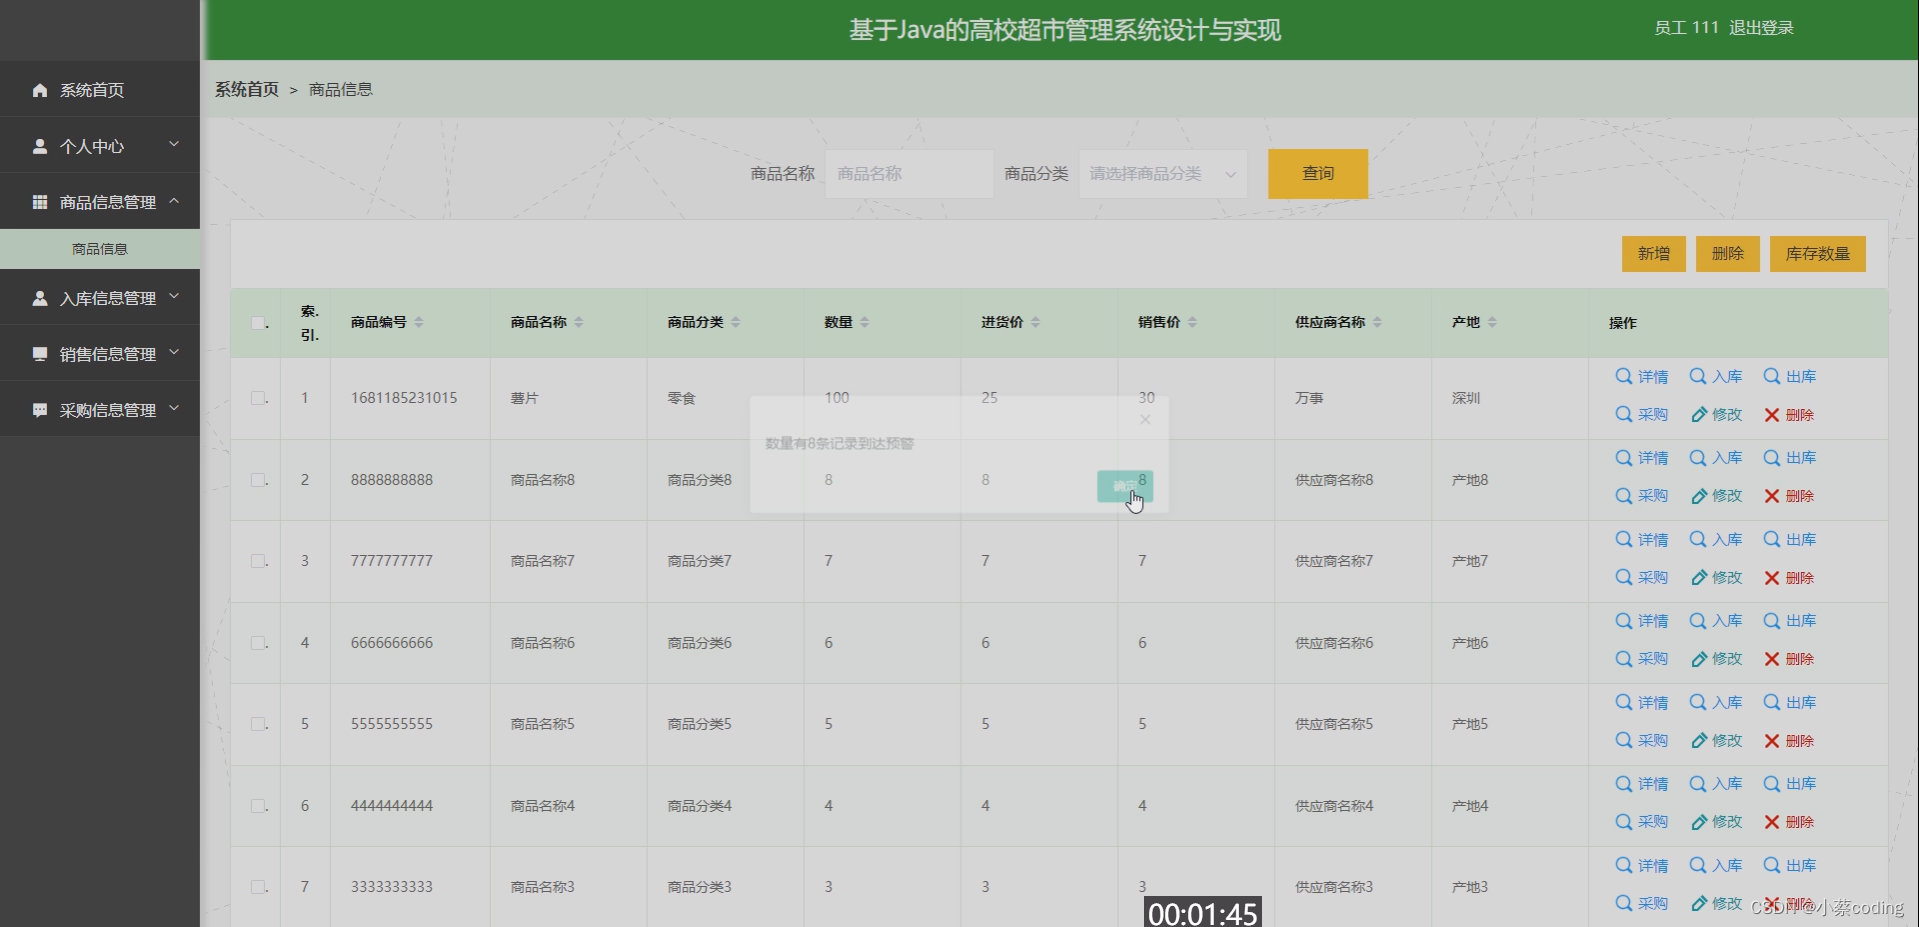This screenshot has width=1919, height=927.
Task: Collapse 商品信息管理 chevron in sidebar
Action: coord(174,201)
